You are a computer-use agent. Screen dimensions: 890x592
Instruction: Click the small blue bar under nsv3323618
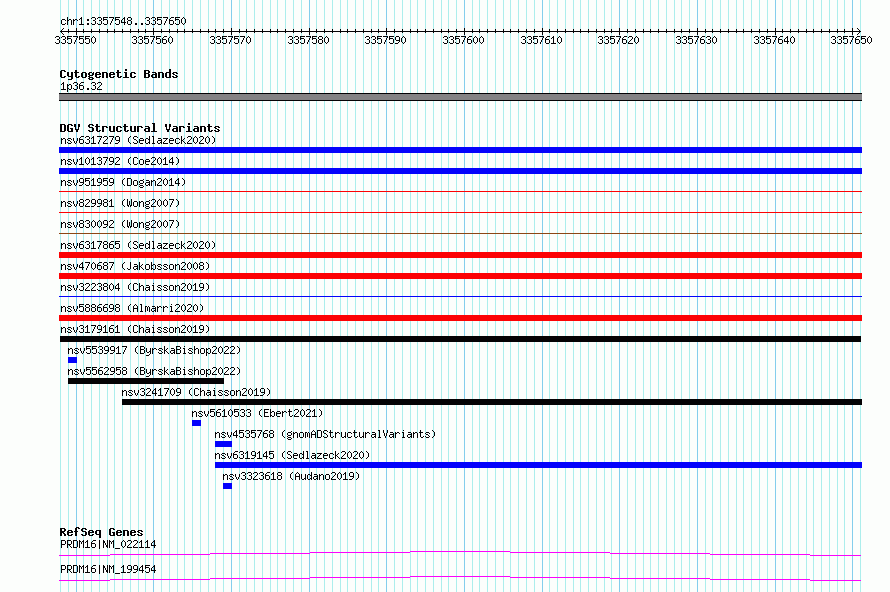(228, 486)
